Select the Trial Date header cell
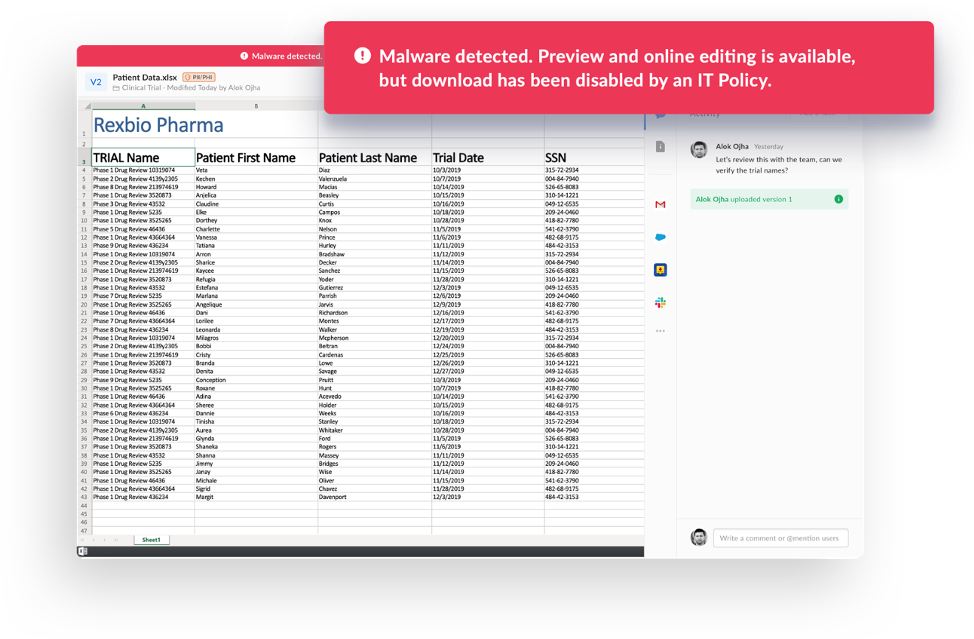Viewport: 974px width, 639px height. pyautogui.click(x=488, y=158)
